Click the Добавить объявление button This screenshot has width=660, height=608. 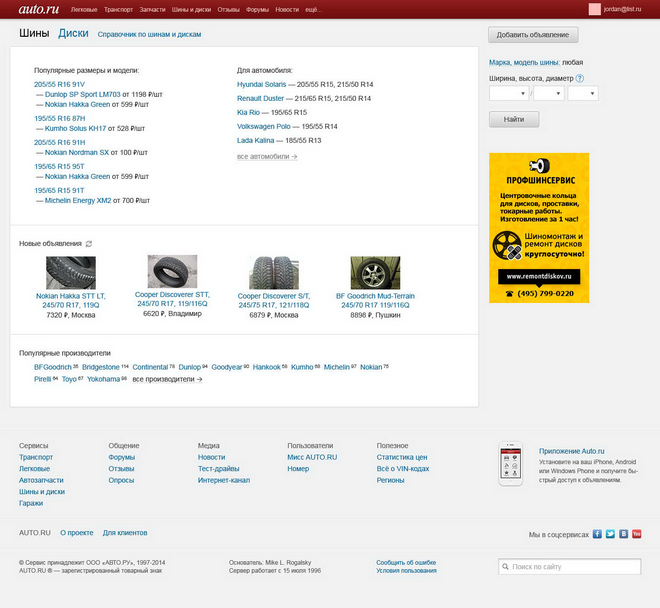(533, 35)
